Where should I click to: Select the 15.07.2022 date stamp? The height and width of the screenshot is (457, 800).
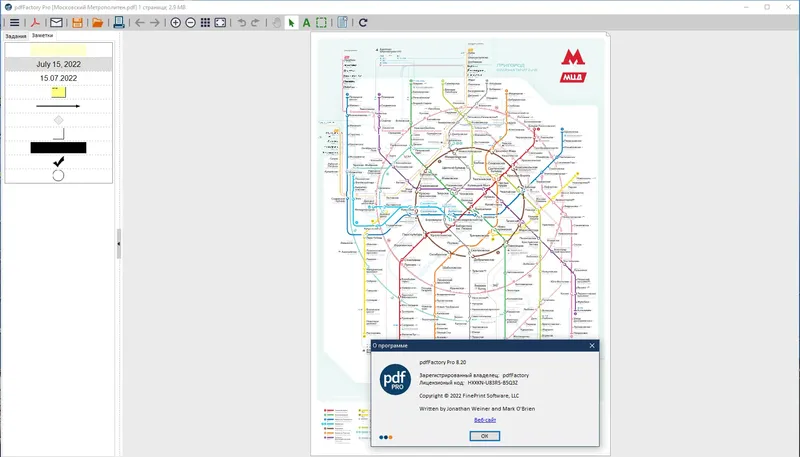(58, 78)
